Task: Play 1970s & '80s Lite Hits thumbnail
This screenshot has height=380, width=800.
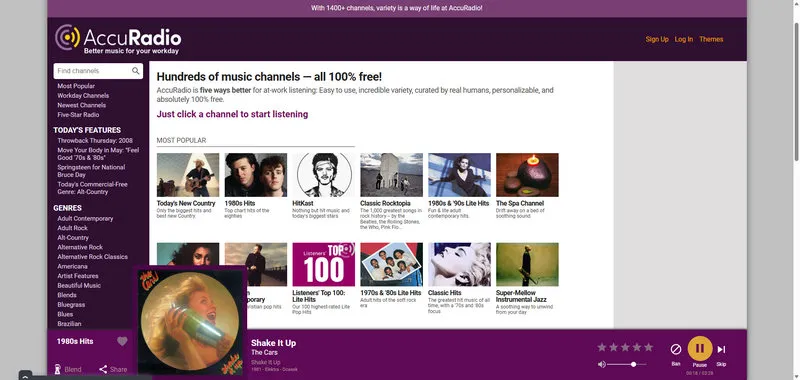Action: point(391,264)
